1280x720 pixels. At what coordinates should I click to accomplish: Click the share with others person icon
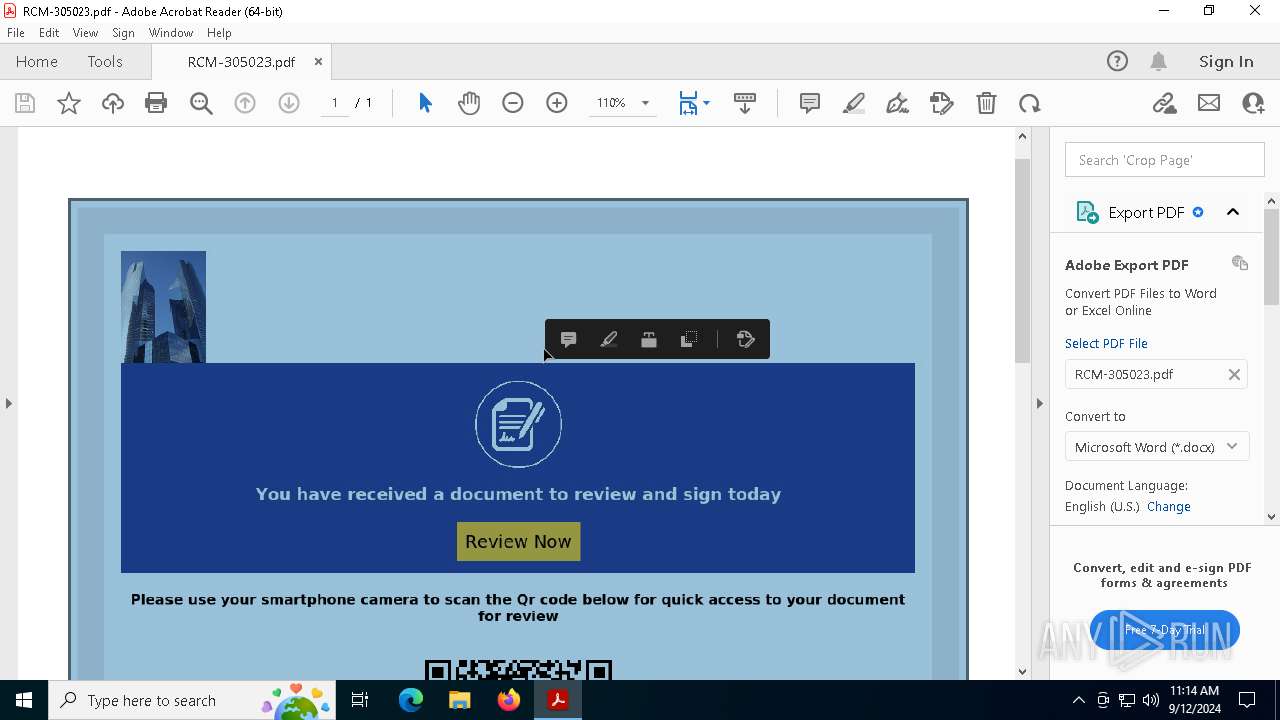pyautogui.click(x=1253, y=103)
